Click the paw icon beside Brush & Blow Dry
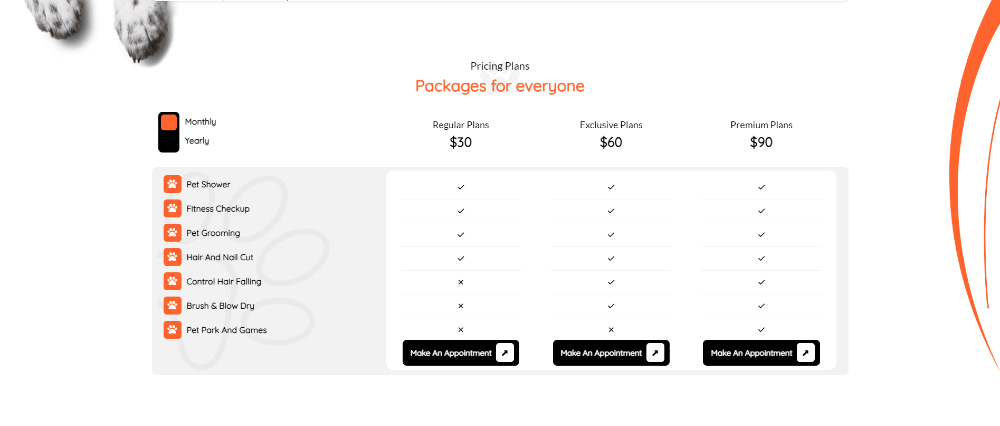The image size is (1000, 426). click(172, 305)
